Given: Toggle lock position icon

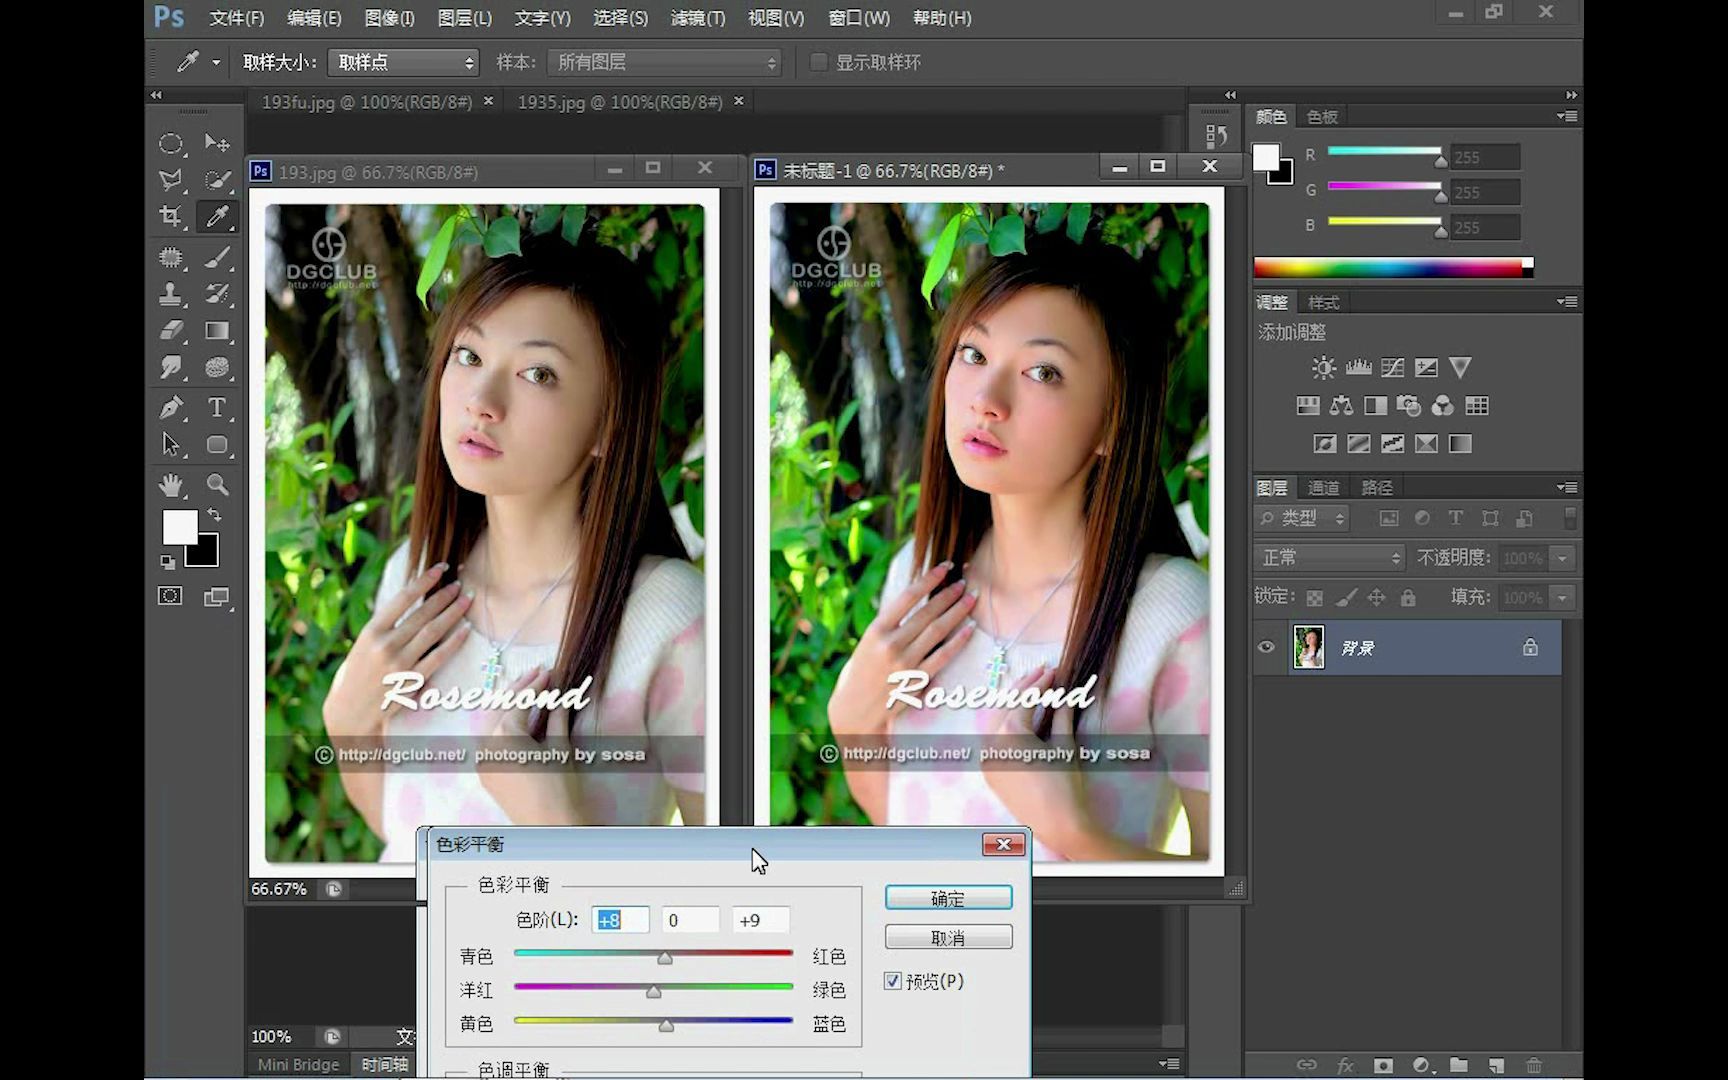Looking at the screenshot, I should click(1376, 598).
